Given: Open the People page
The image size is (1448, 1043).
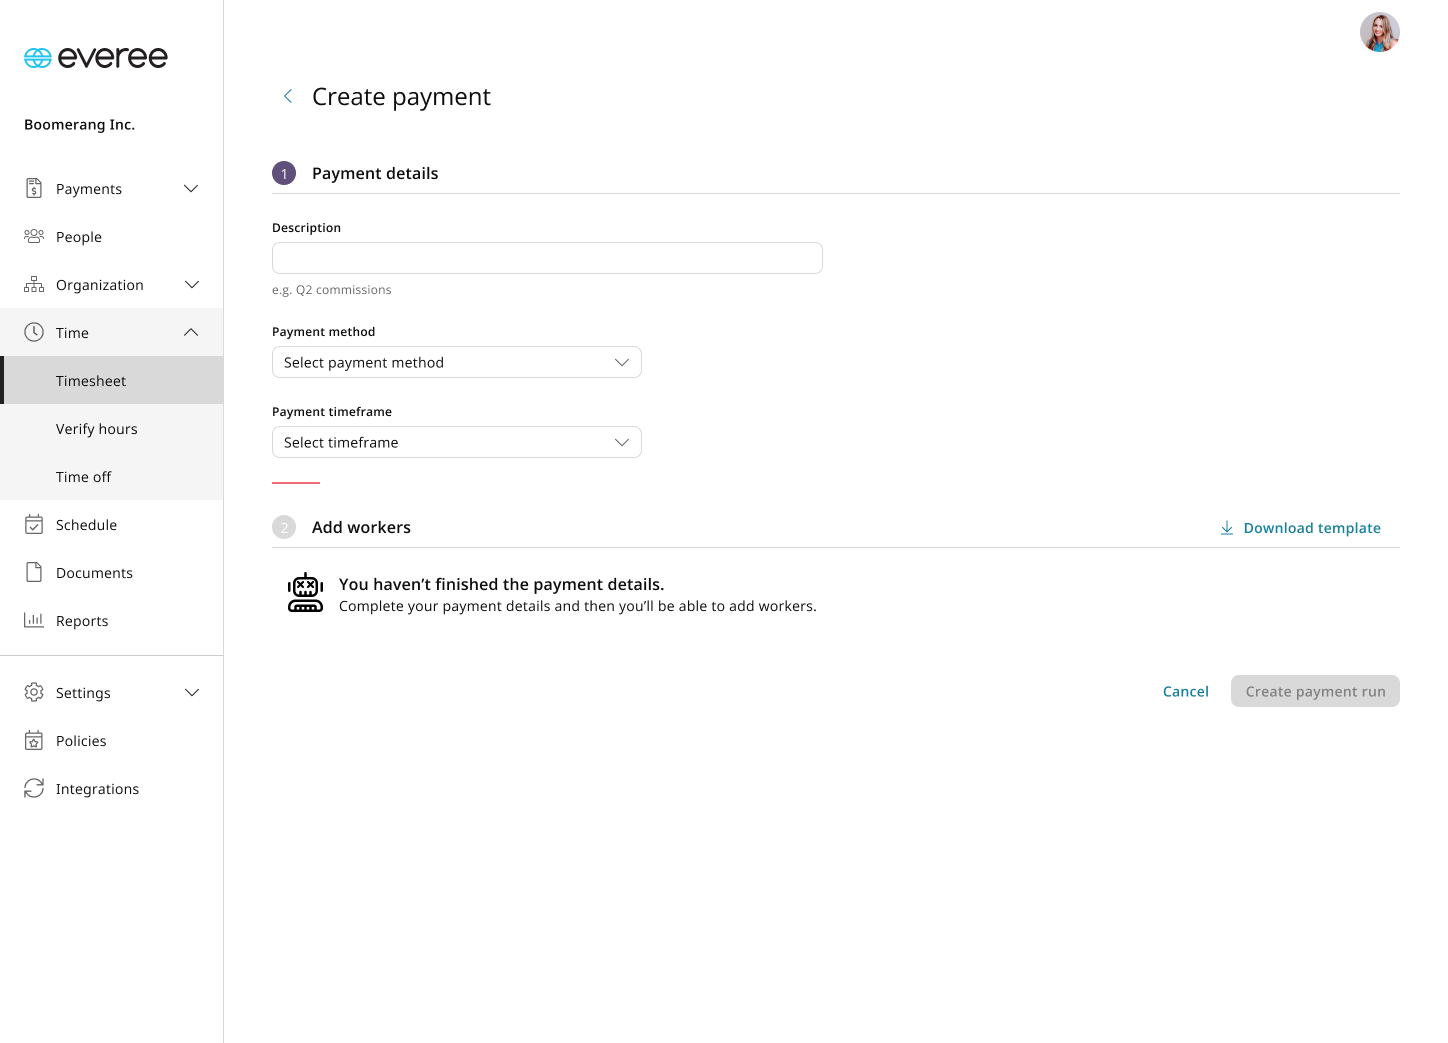Looking at the screenshot, I should tap(112, 236).
